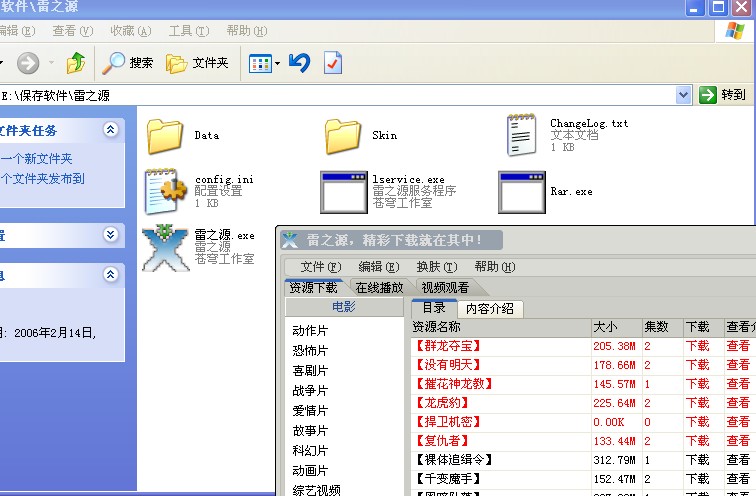Screen dimensions: 756x496
Task: Click the Go (转到) button
Action: [723, 94]
